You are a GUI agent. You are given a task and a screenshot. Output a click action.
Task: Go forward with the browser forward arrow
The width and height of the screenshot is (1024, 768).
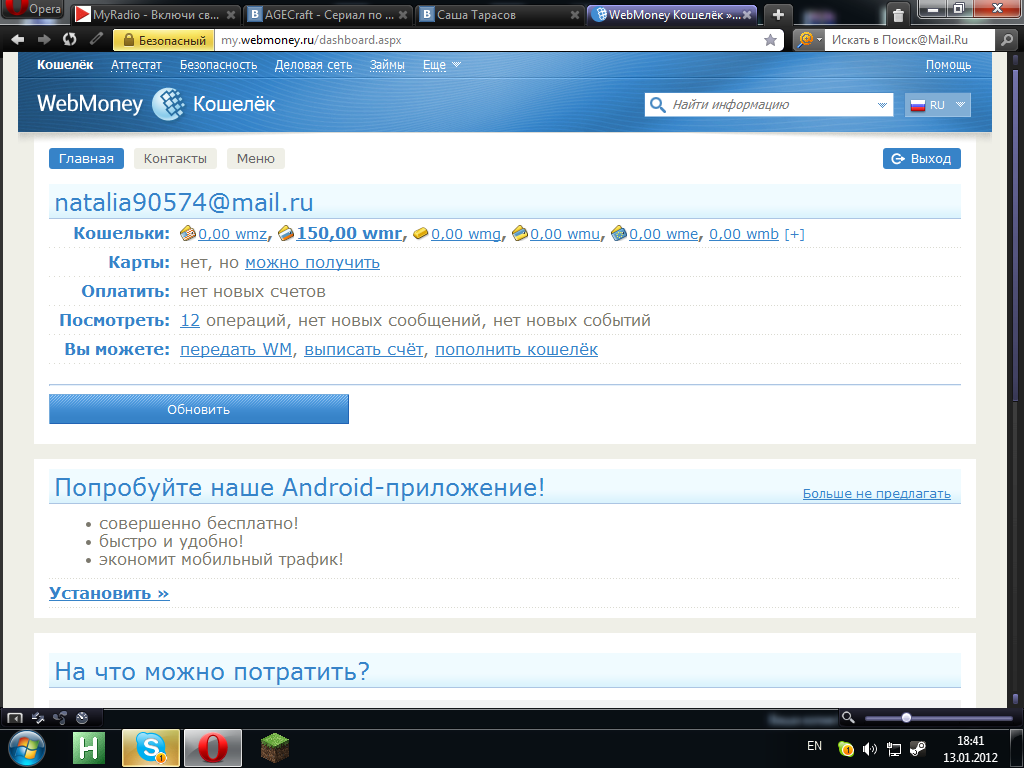click(x=44, y=40)
